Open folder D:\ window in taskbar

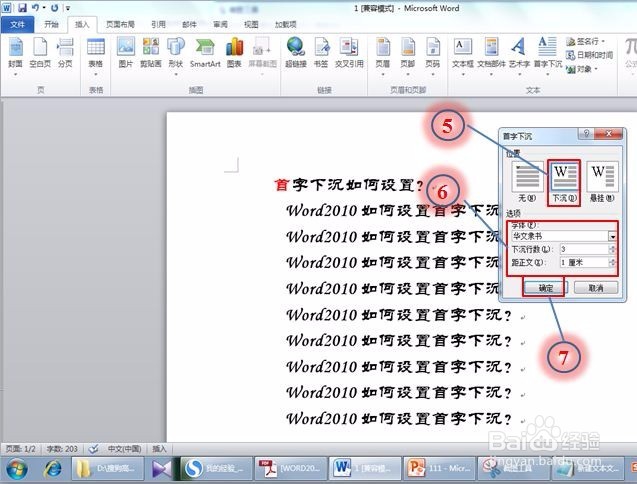coord(108,469)
